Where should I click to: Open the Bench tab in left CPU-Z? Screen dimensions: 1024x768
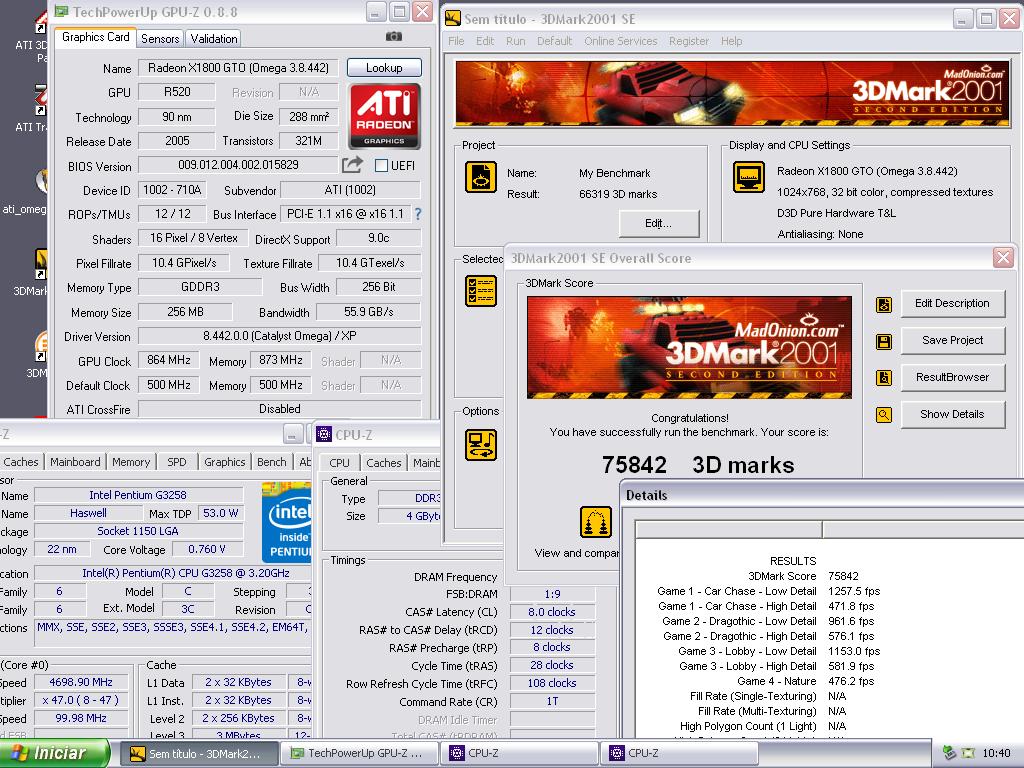[x=271, y=462]
